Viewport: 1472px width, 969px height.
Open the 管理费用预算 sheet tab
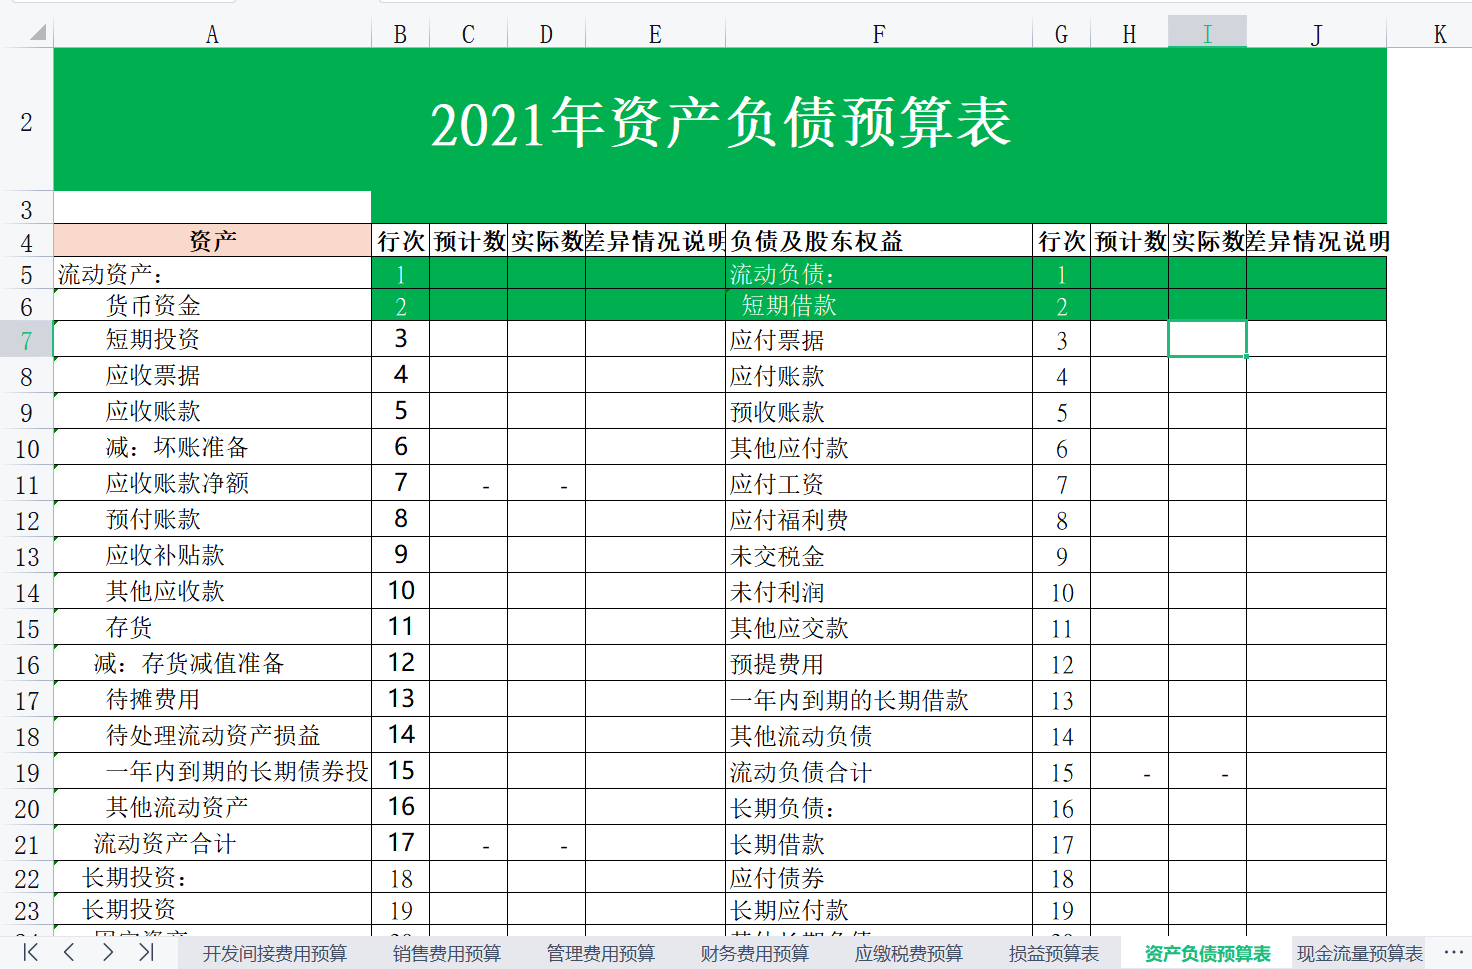pyautogui.click(x=601, y=954)
